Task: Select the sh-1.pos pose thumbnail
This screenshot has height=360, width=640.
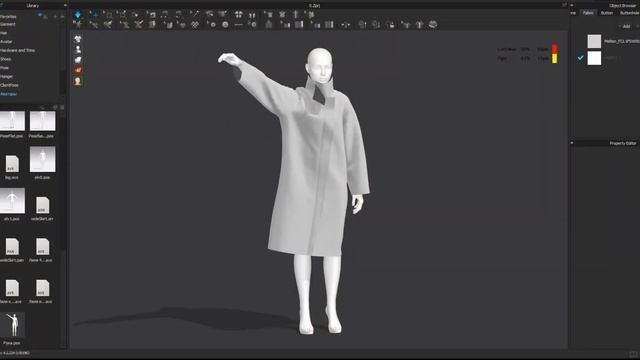Action: pyautogui.click(x=12, y=200)
